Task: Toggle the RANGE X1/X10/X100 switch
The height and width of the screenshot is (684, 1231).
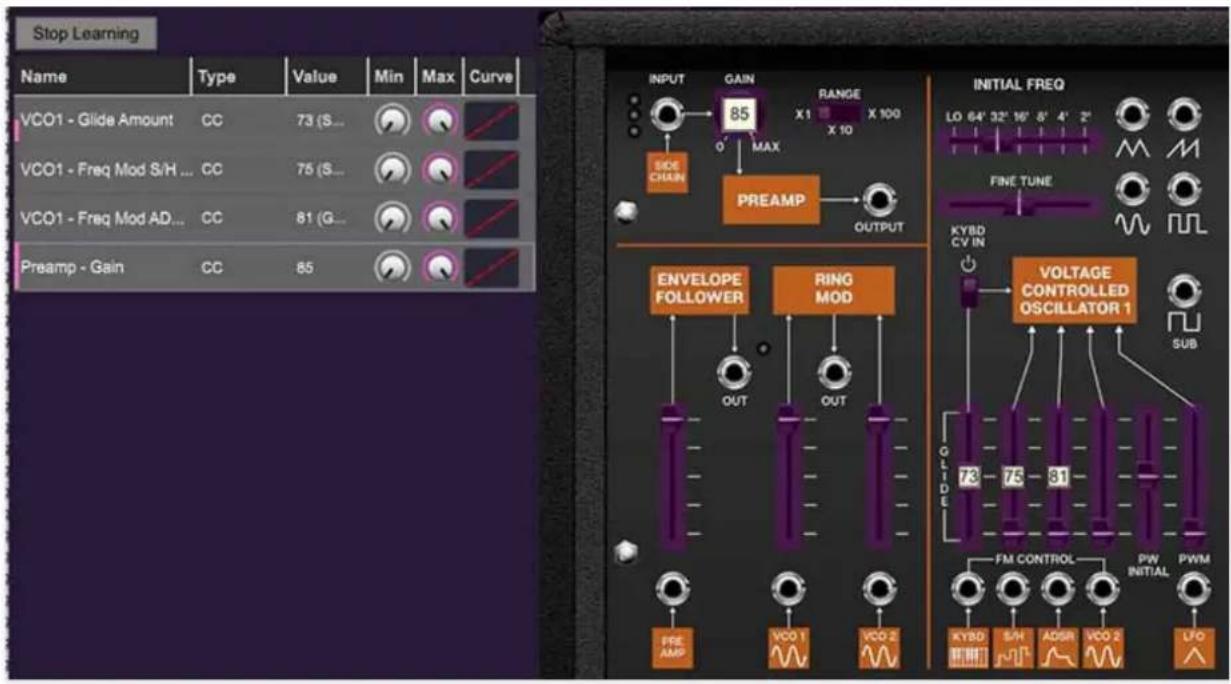Action: (x=838, y=114)
